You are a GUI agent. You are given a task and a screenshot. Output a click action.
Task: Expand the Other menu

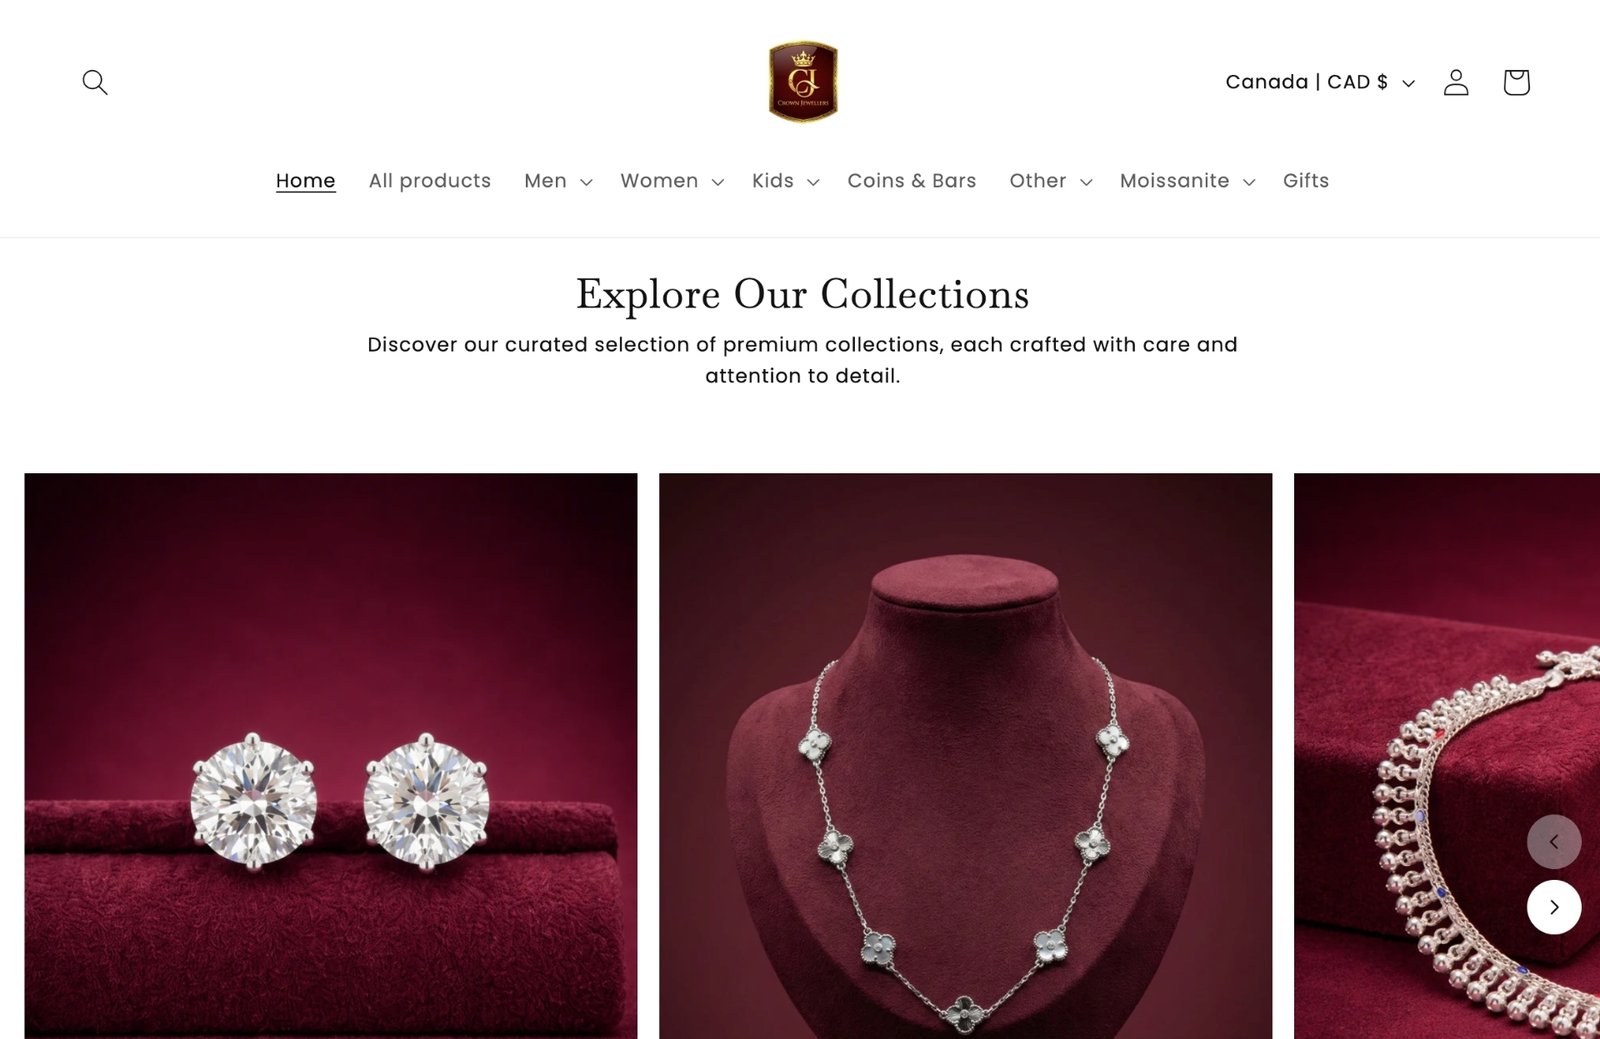1050,181
